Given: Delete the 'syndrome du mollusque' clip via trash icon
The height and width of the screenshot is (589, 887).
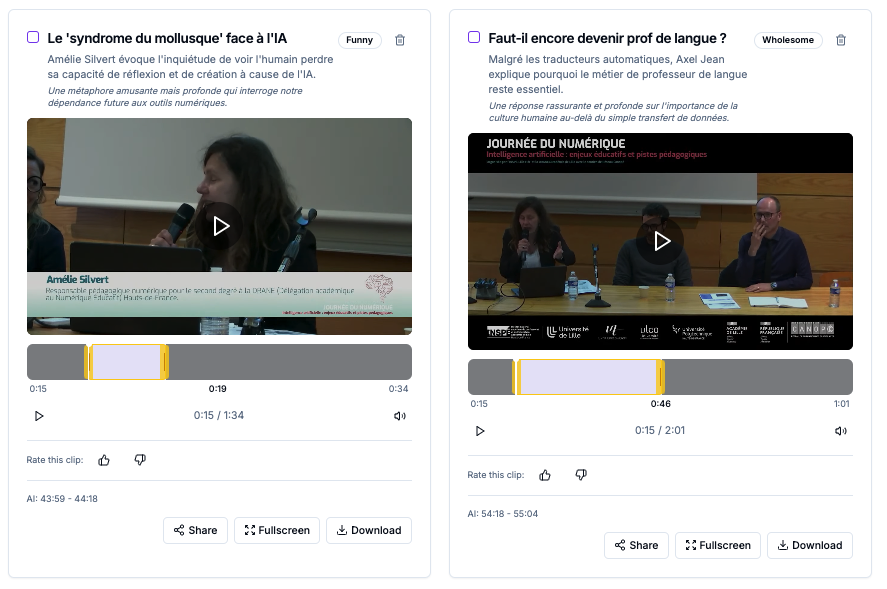Looking at the screenshot, I should 400,40.
